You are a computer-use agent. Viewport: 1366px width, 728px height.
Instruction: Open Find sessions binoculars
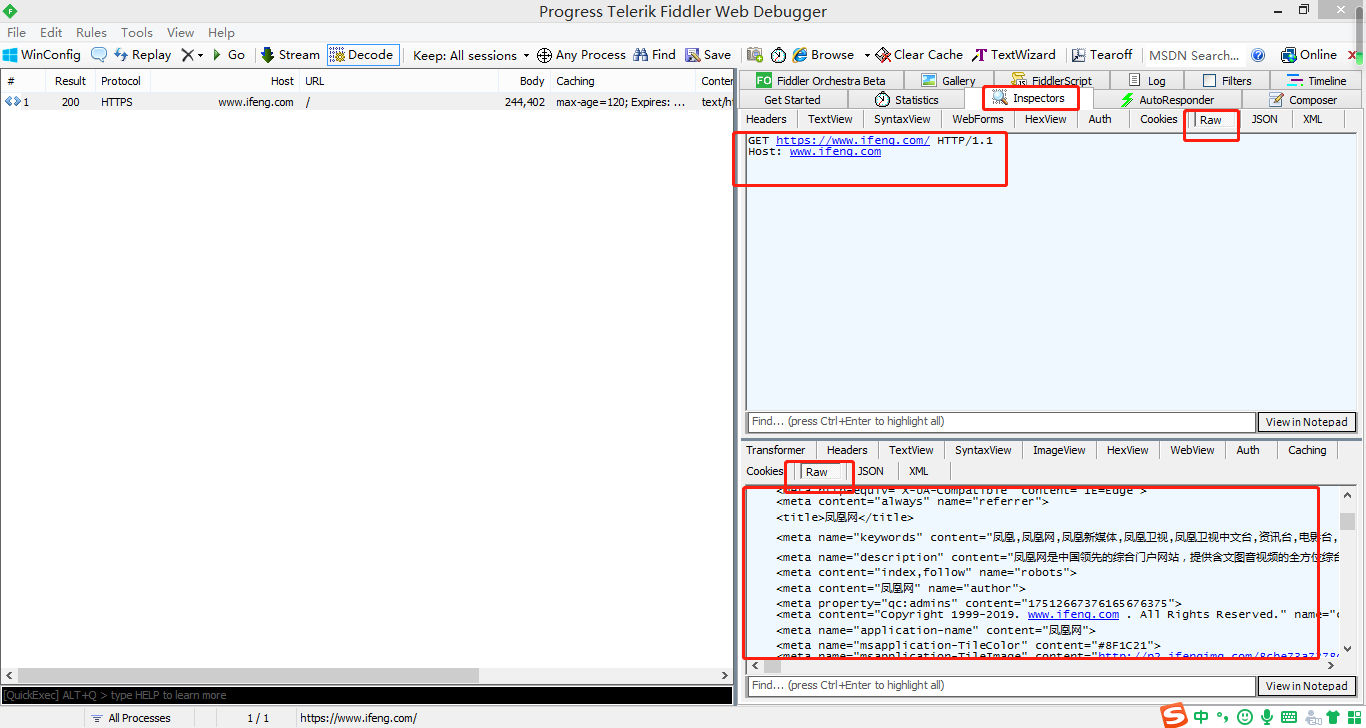point(654,55)
